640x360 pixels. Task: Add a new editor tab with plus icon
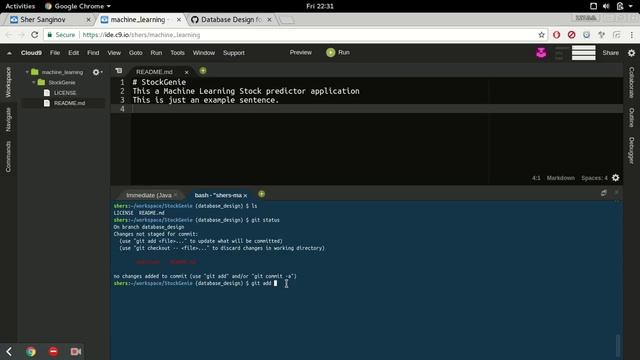(x=203, y=71)
